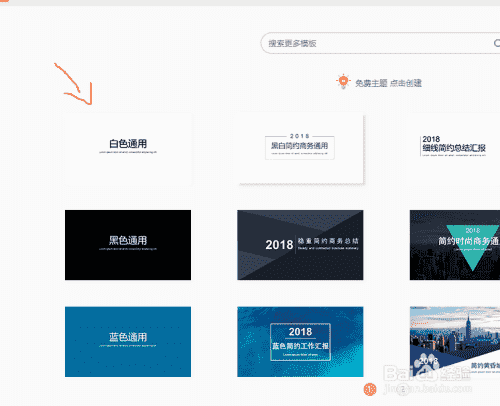Click the search magnifier icon
The width and height of the screenshot is (500, 406).
pos(497,43)
